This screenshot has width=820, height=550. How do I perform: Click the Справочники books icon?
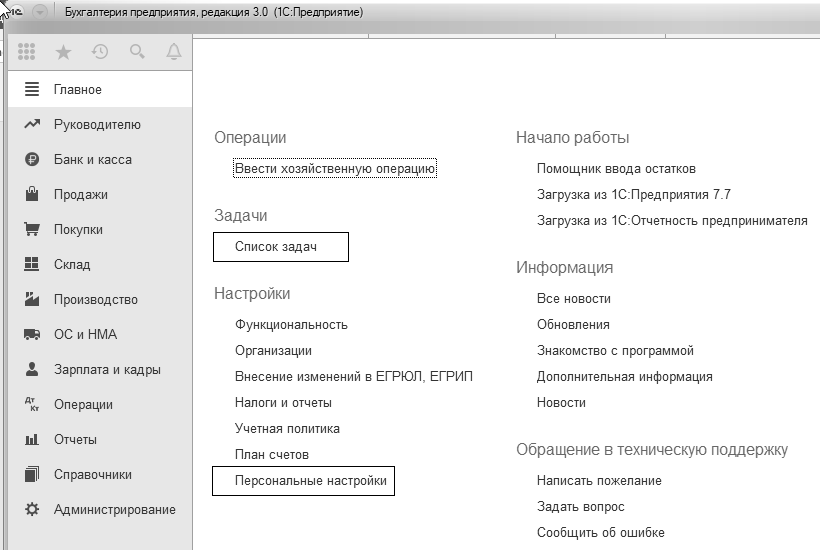point(32,474)
